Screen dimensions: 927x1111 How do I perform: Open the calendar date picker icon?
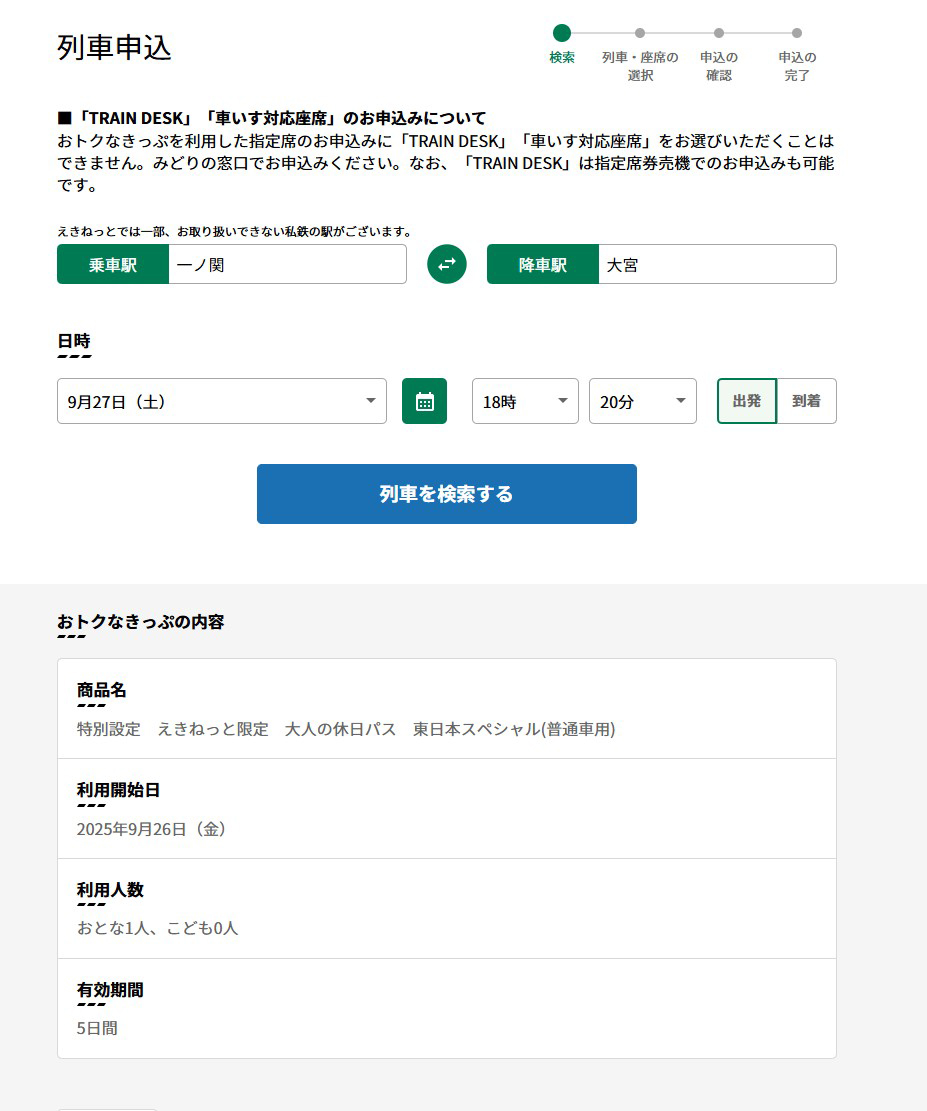425,401
